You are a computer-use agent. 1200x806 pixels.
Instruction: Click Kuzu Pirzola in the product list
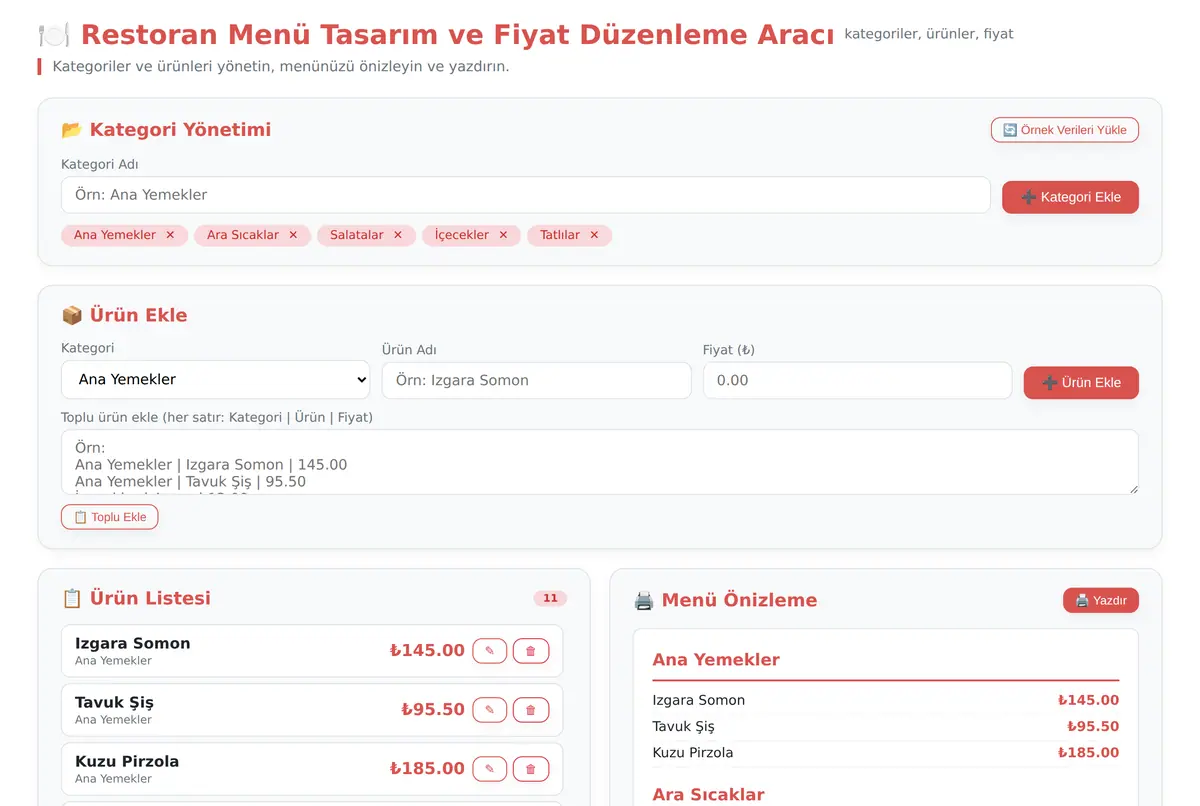[127, 761]
